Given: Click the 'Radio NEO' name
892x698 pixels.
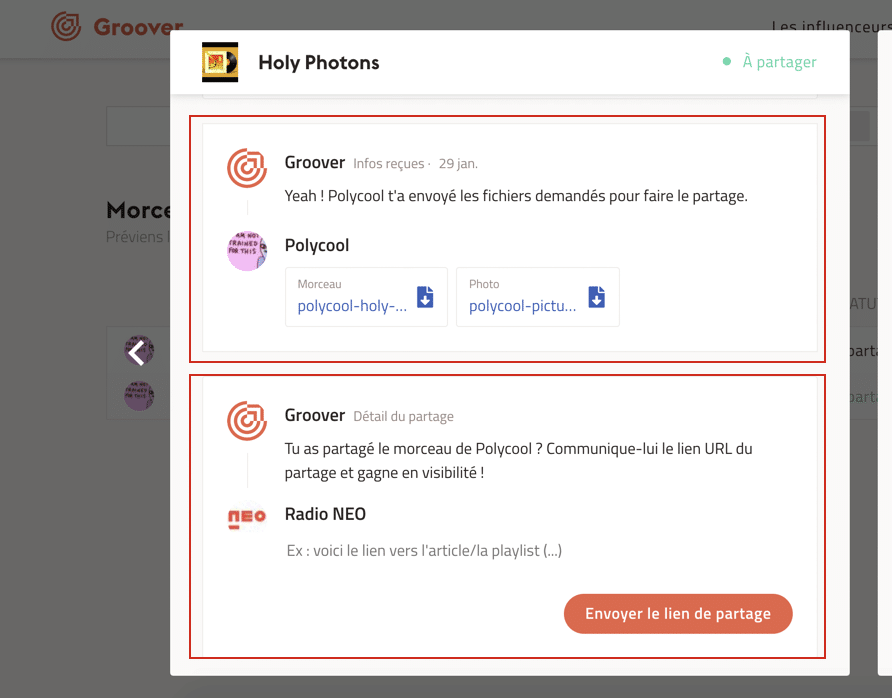Looking at the screenshot, I should (x=325, y=514).
